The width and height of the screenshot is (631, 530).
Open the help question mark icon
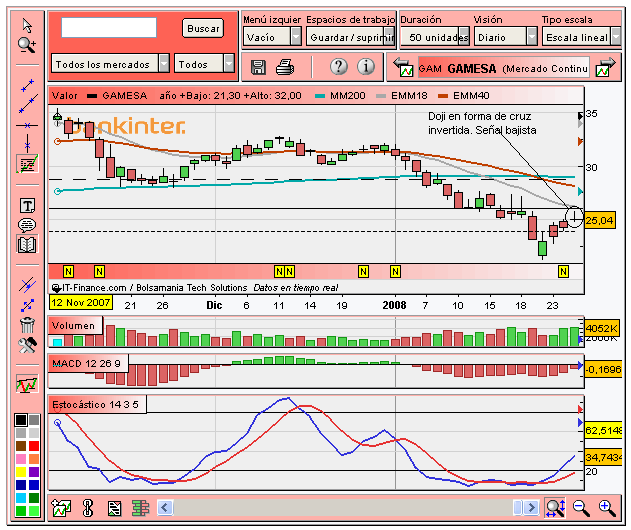(339, 66)
